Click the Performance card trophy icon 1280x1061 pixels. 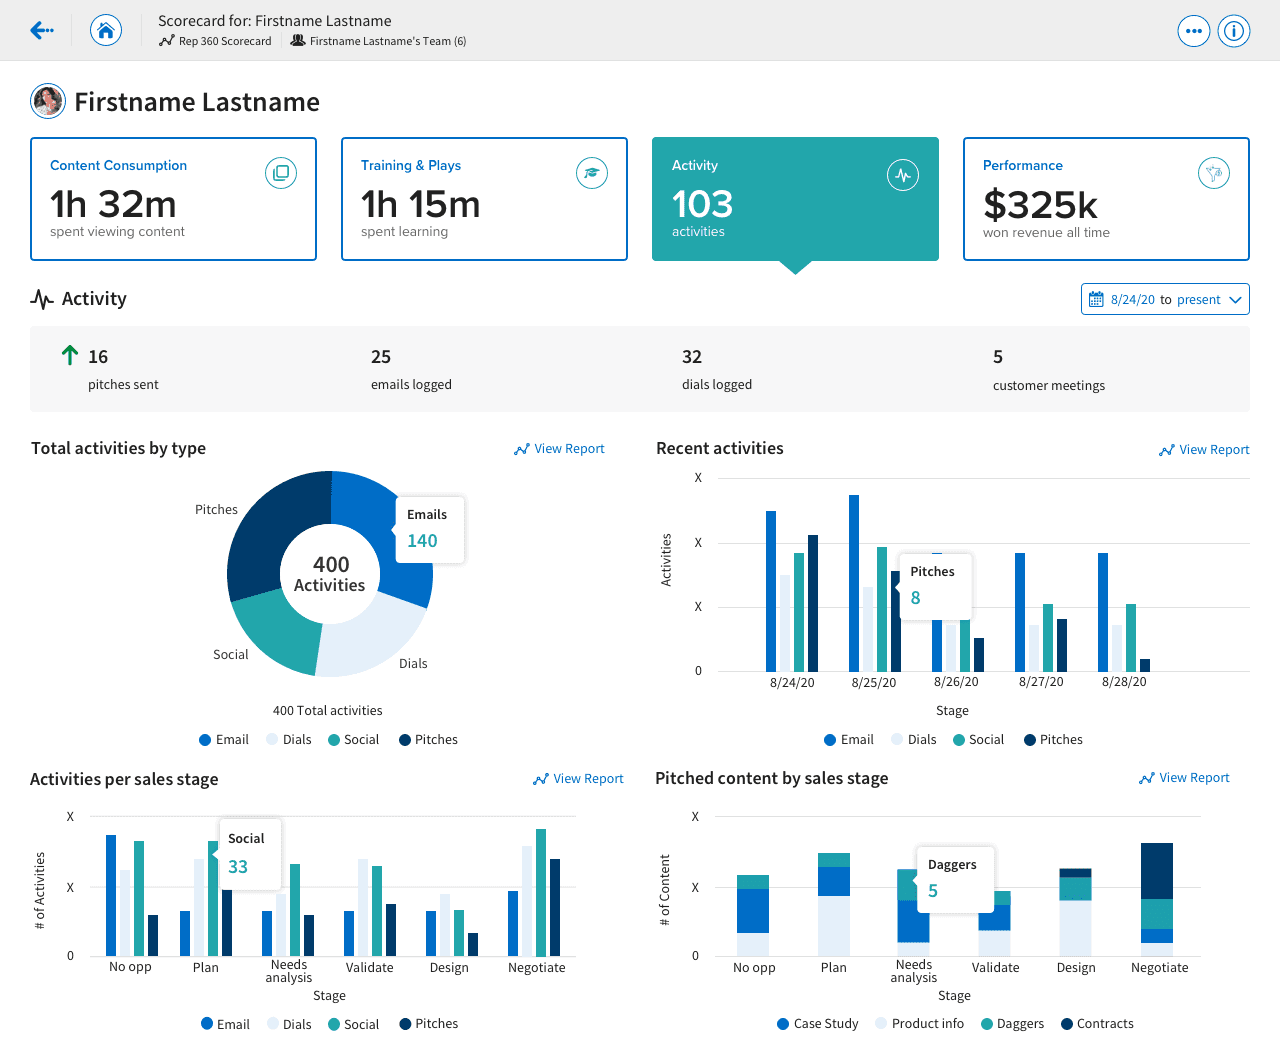coord(1214,173)
